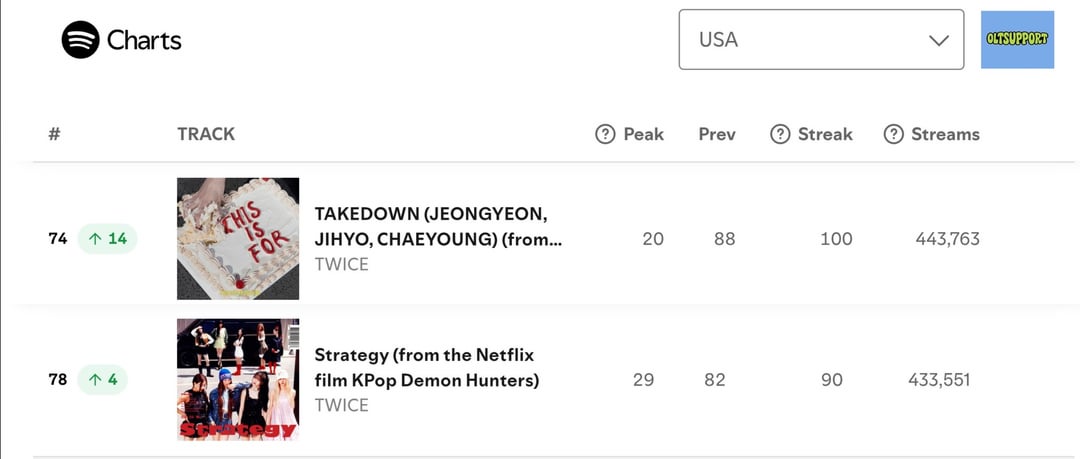Open the OLTSUPPORT profile avatar
1080x459 pixels.
[1017, 40]
